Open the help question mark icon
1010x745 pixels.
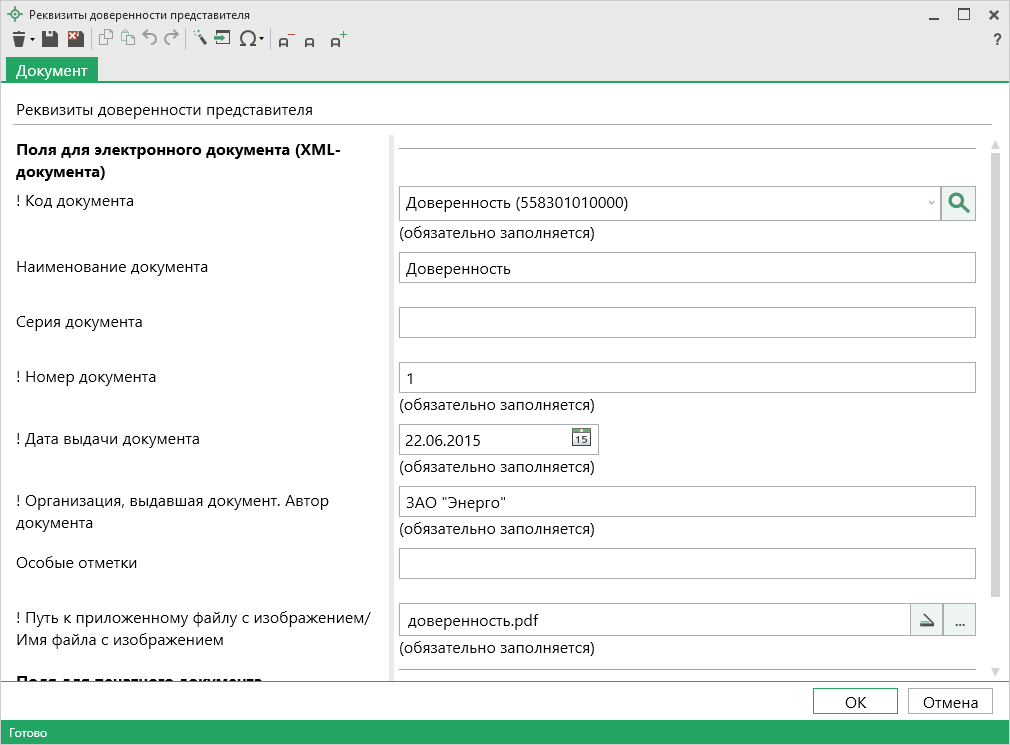point(996,40)
